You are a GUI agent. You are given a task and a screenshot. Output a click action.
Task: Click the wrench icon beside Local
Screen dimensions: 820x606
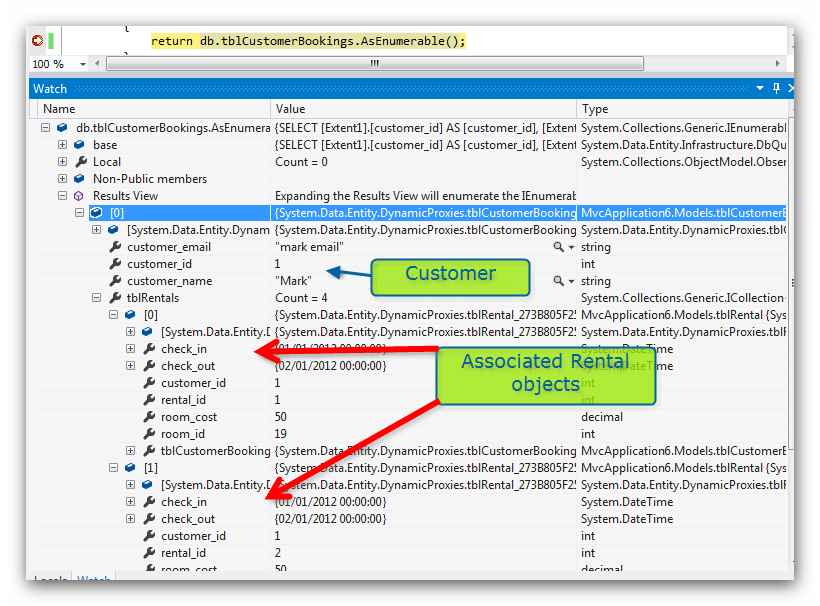pyautogui.click(x=81, y=162)
